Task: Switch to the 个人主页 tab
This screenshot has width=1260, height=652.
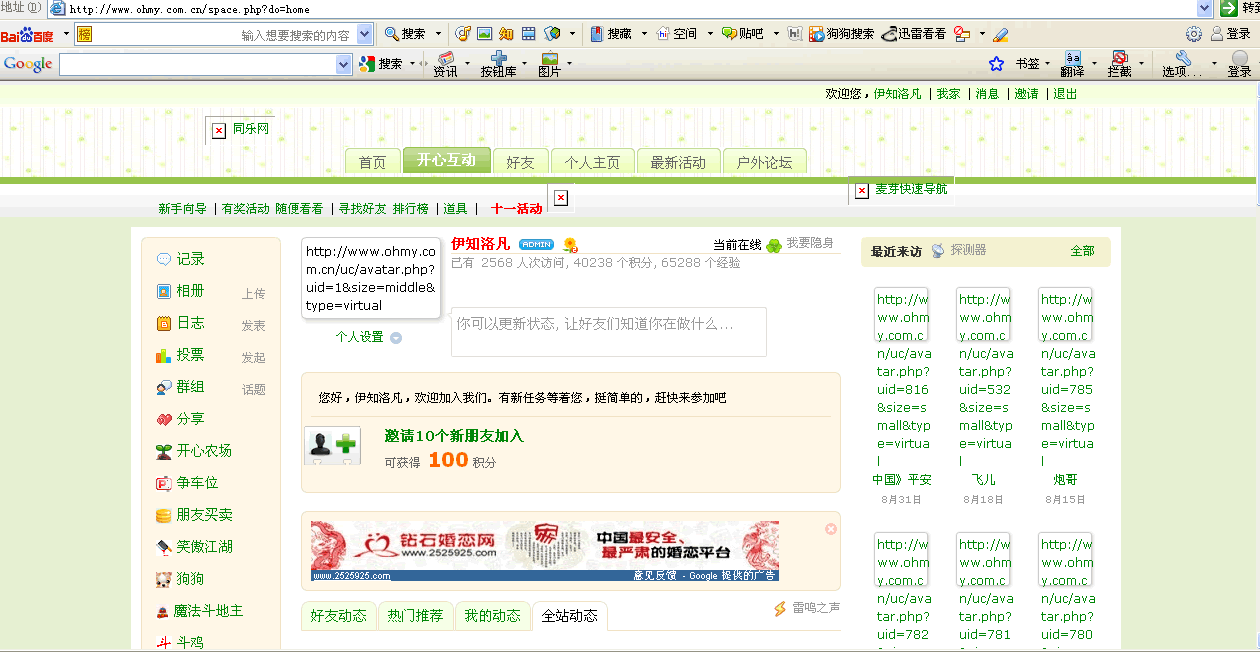Action: 592,162
